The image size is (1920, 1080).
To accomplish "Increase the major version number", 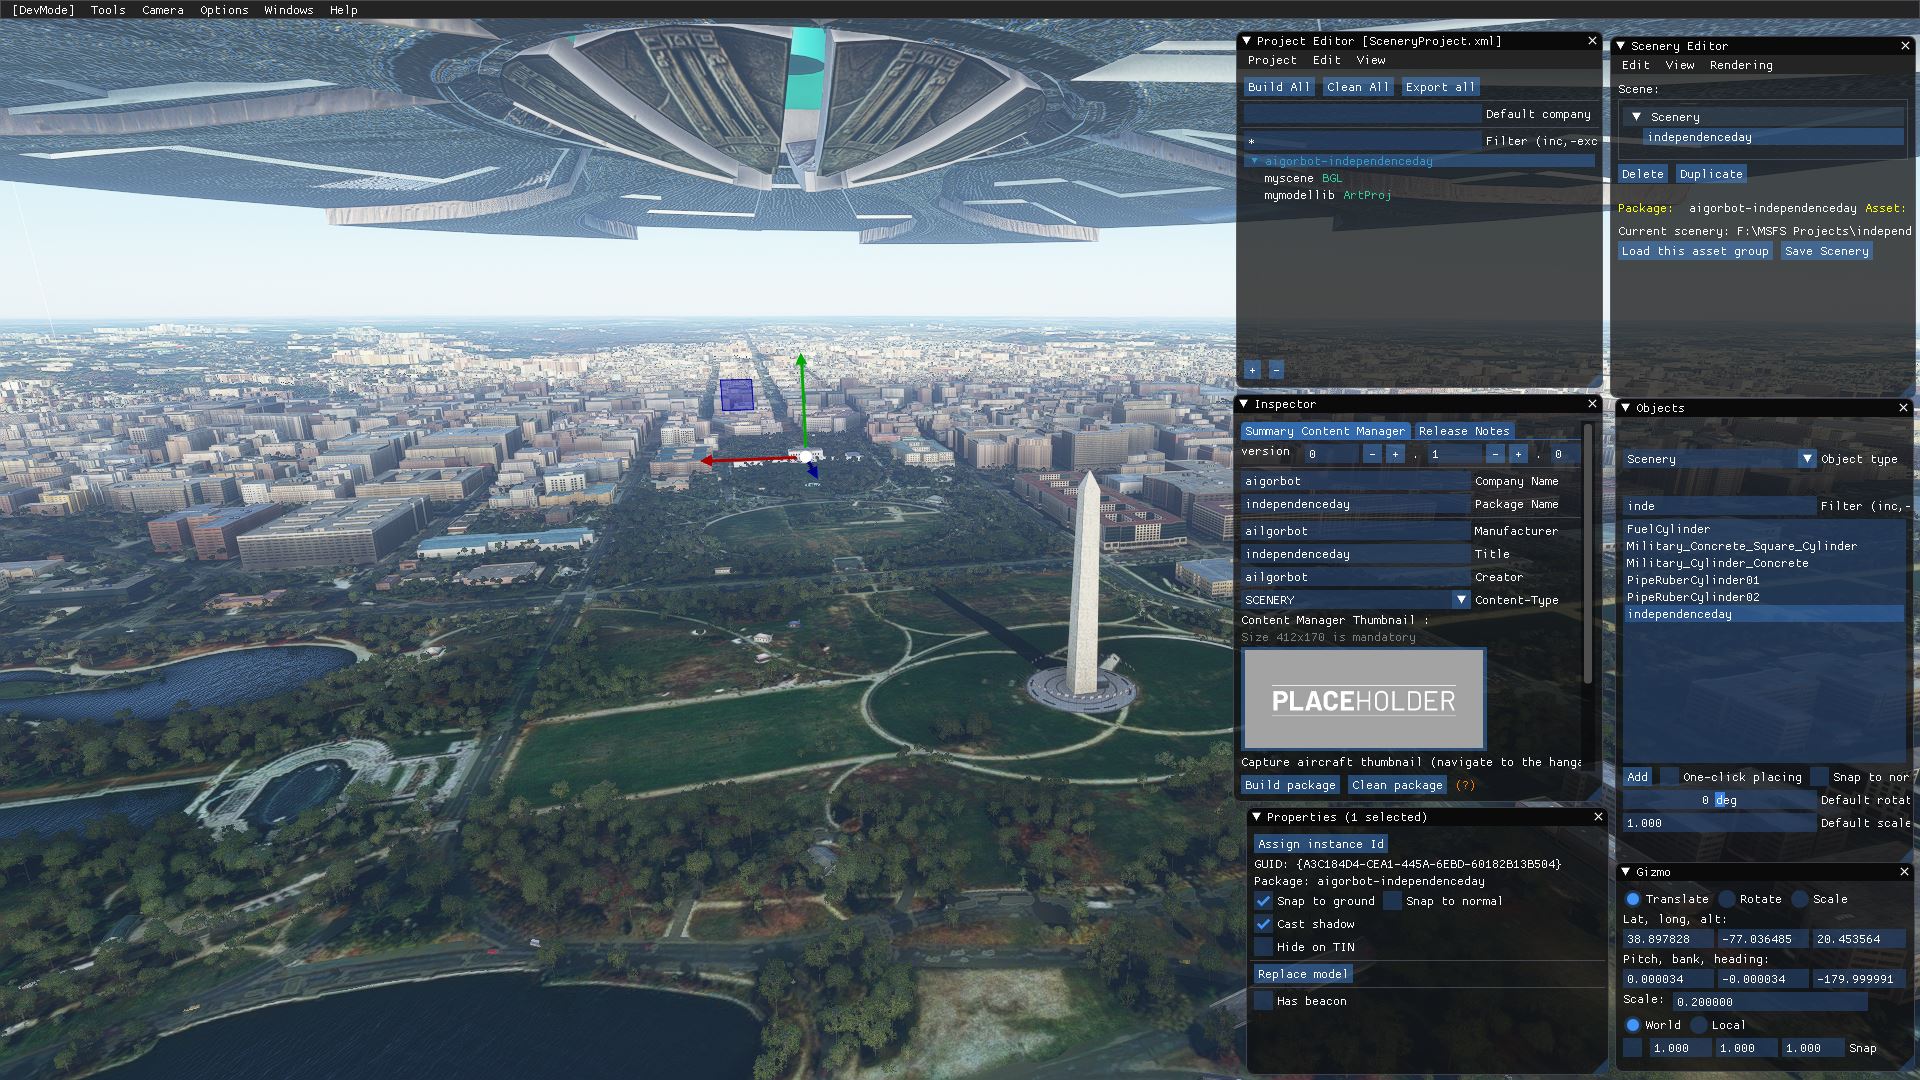I will click(1395, 454).
